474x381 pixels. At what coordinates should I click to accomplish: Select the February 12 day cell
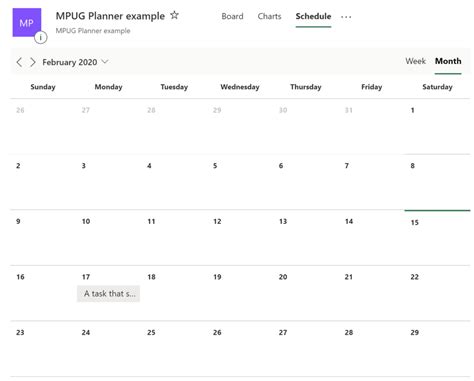click(240, 238)
